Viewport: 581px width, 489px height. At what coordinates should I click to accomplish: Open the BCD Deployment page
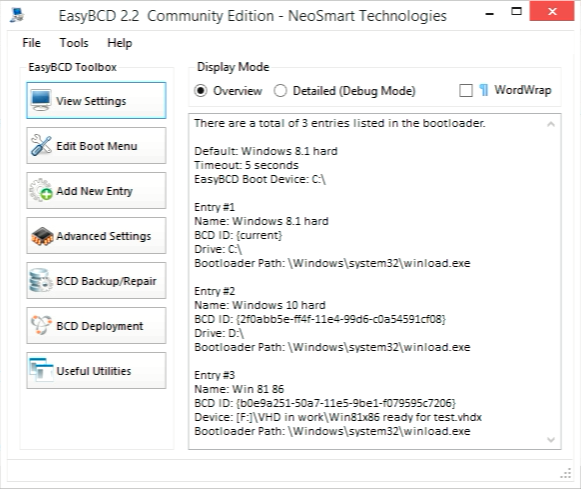click(96, 326)
